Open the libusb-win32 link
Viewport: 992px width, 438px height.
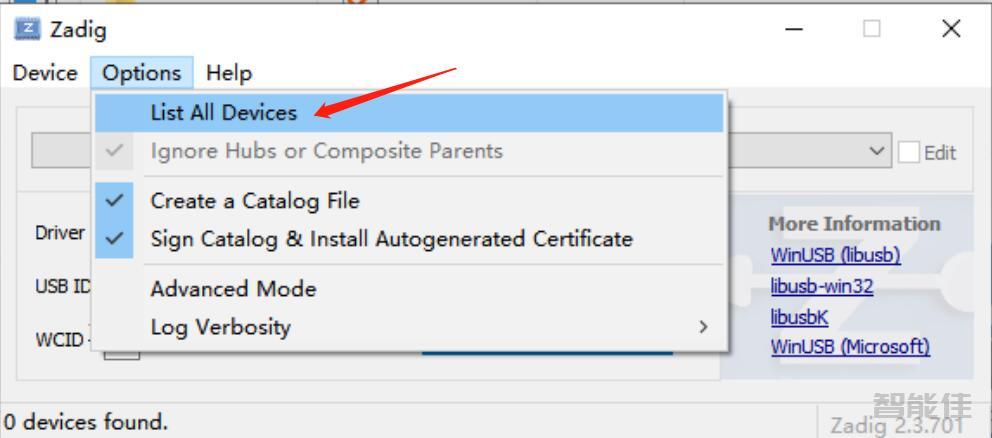[x=822, y=287]
